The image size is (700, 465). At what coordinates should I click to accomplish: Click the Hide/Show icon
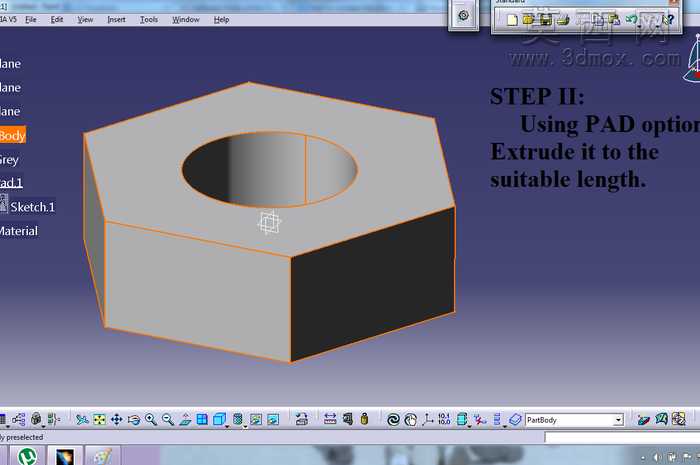(256, 419)
